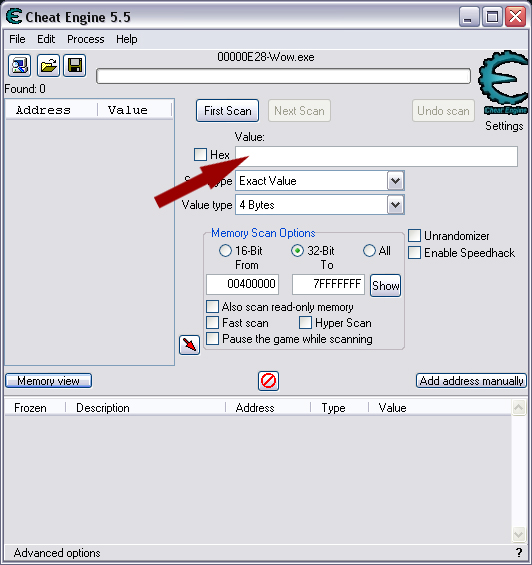Click the Show button
The image size is (532, 565).
point(385,285)
